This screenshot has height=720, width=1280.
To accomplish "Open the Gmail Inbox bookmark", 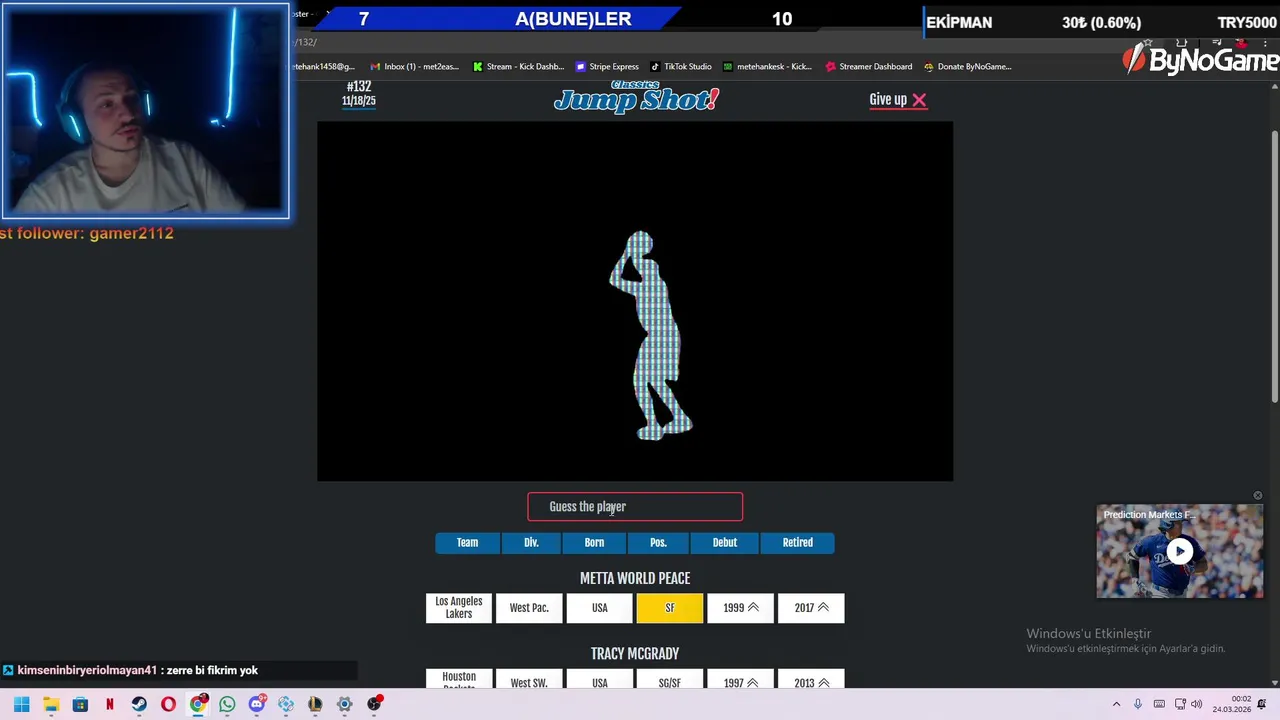I will 415,67.
